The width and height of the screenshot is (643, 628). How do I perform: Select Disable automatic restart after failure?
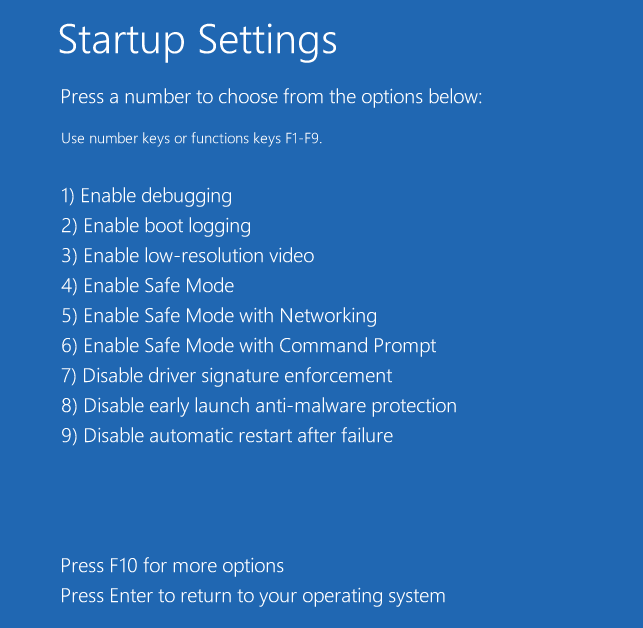227,436
